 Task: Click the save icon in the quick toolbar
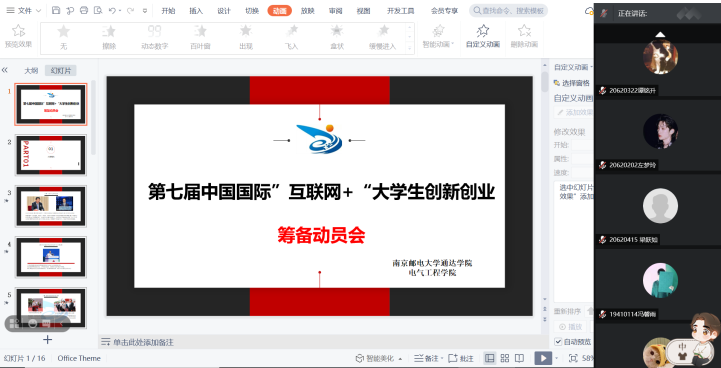point(56,11)
